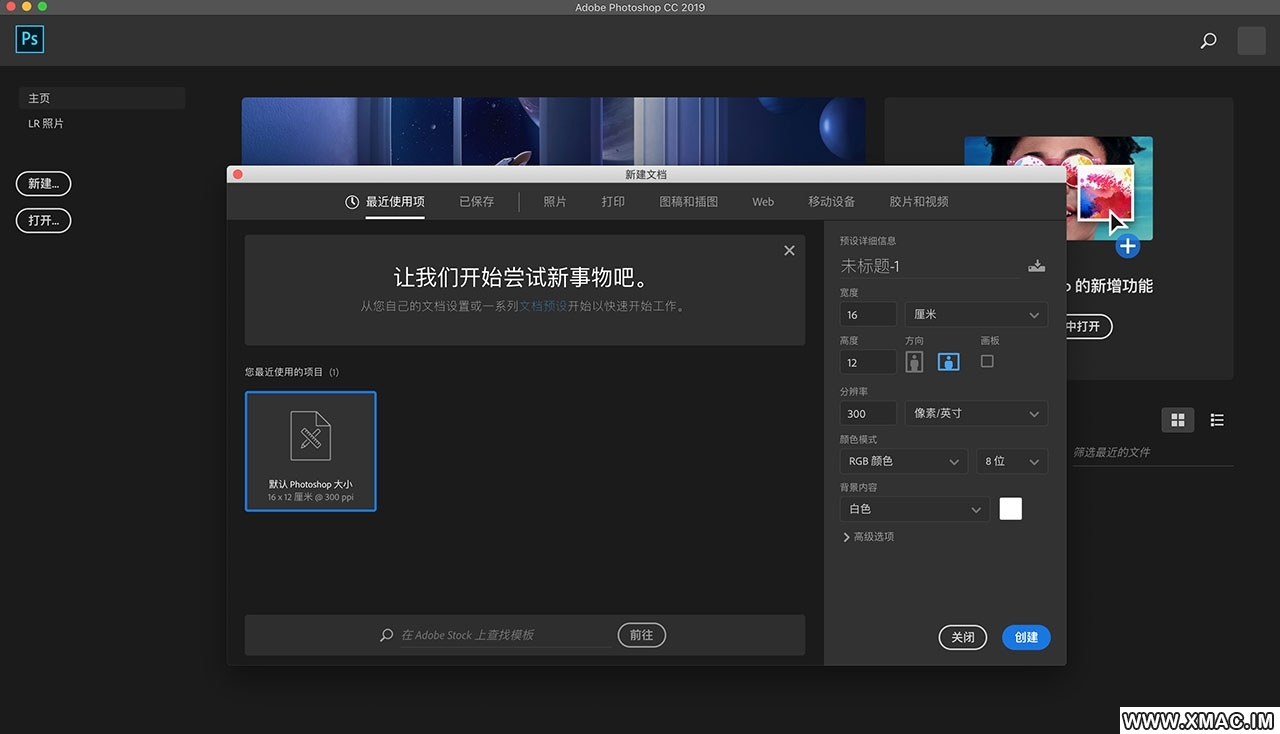This screenshot has width=1280, height=734.
Task: Click the save preset icon beside document name
Action: click(x=1037, y=266)
